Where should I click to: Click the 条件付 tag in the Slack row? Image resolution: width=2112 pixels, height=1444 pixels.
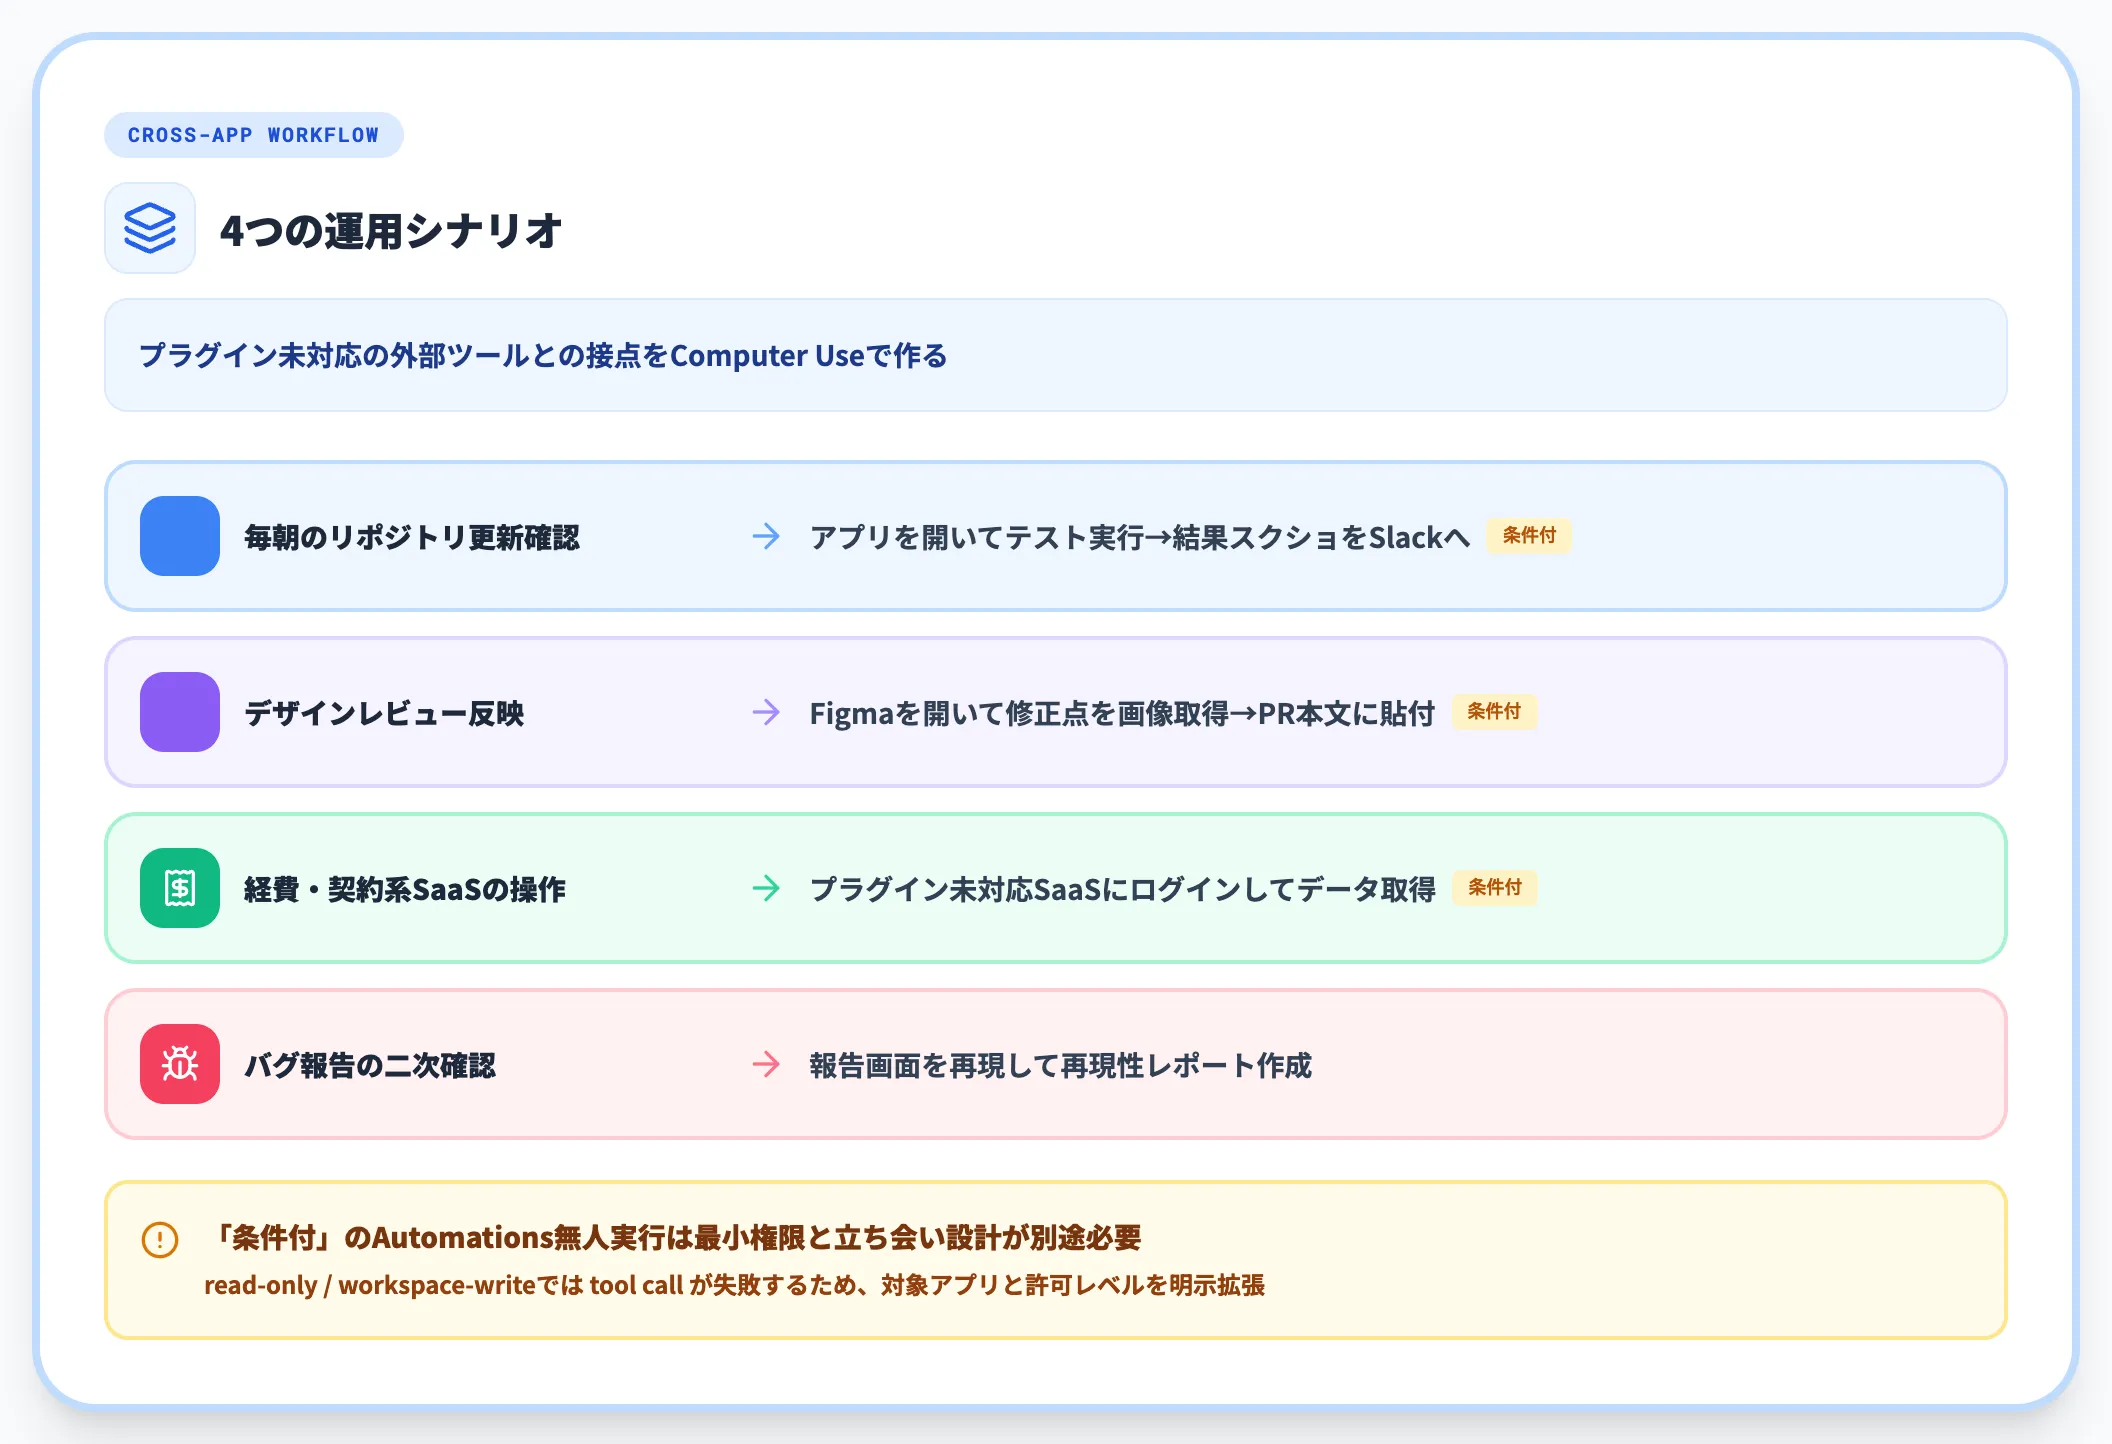point(1529,536)
